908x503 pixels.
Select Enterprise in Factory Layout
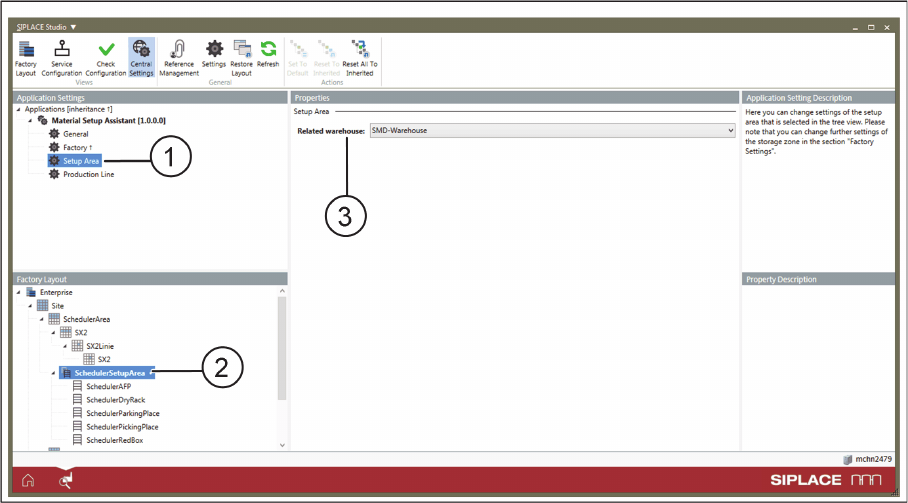point(56,292)
